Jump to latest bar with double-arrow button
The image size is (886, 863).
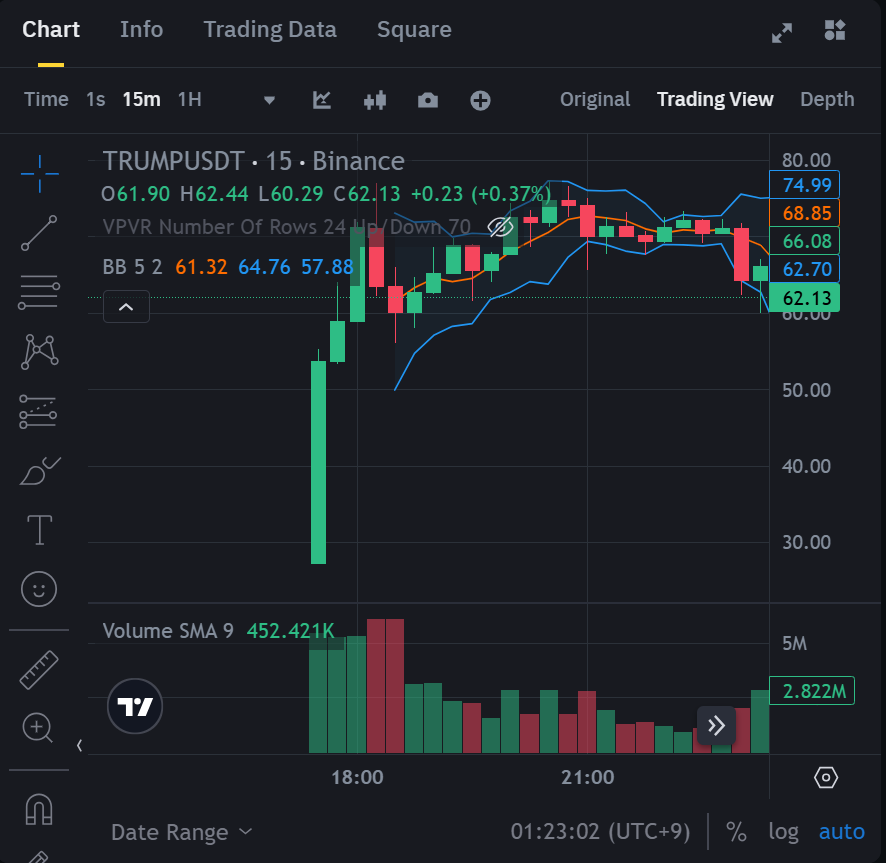[716, 726]
